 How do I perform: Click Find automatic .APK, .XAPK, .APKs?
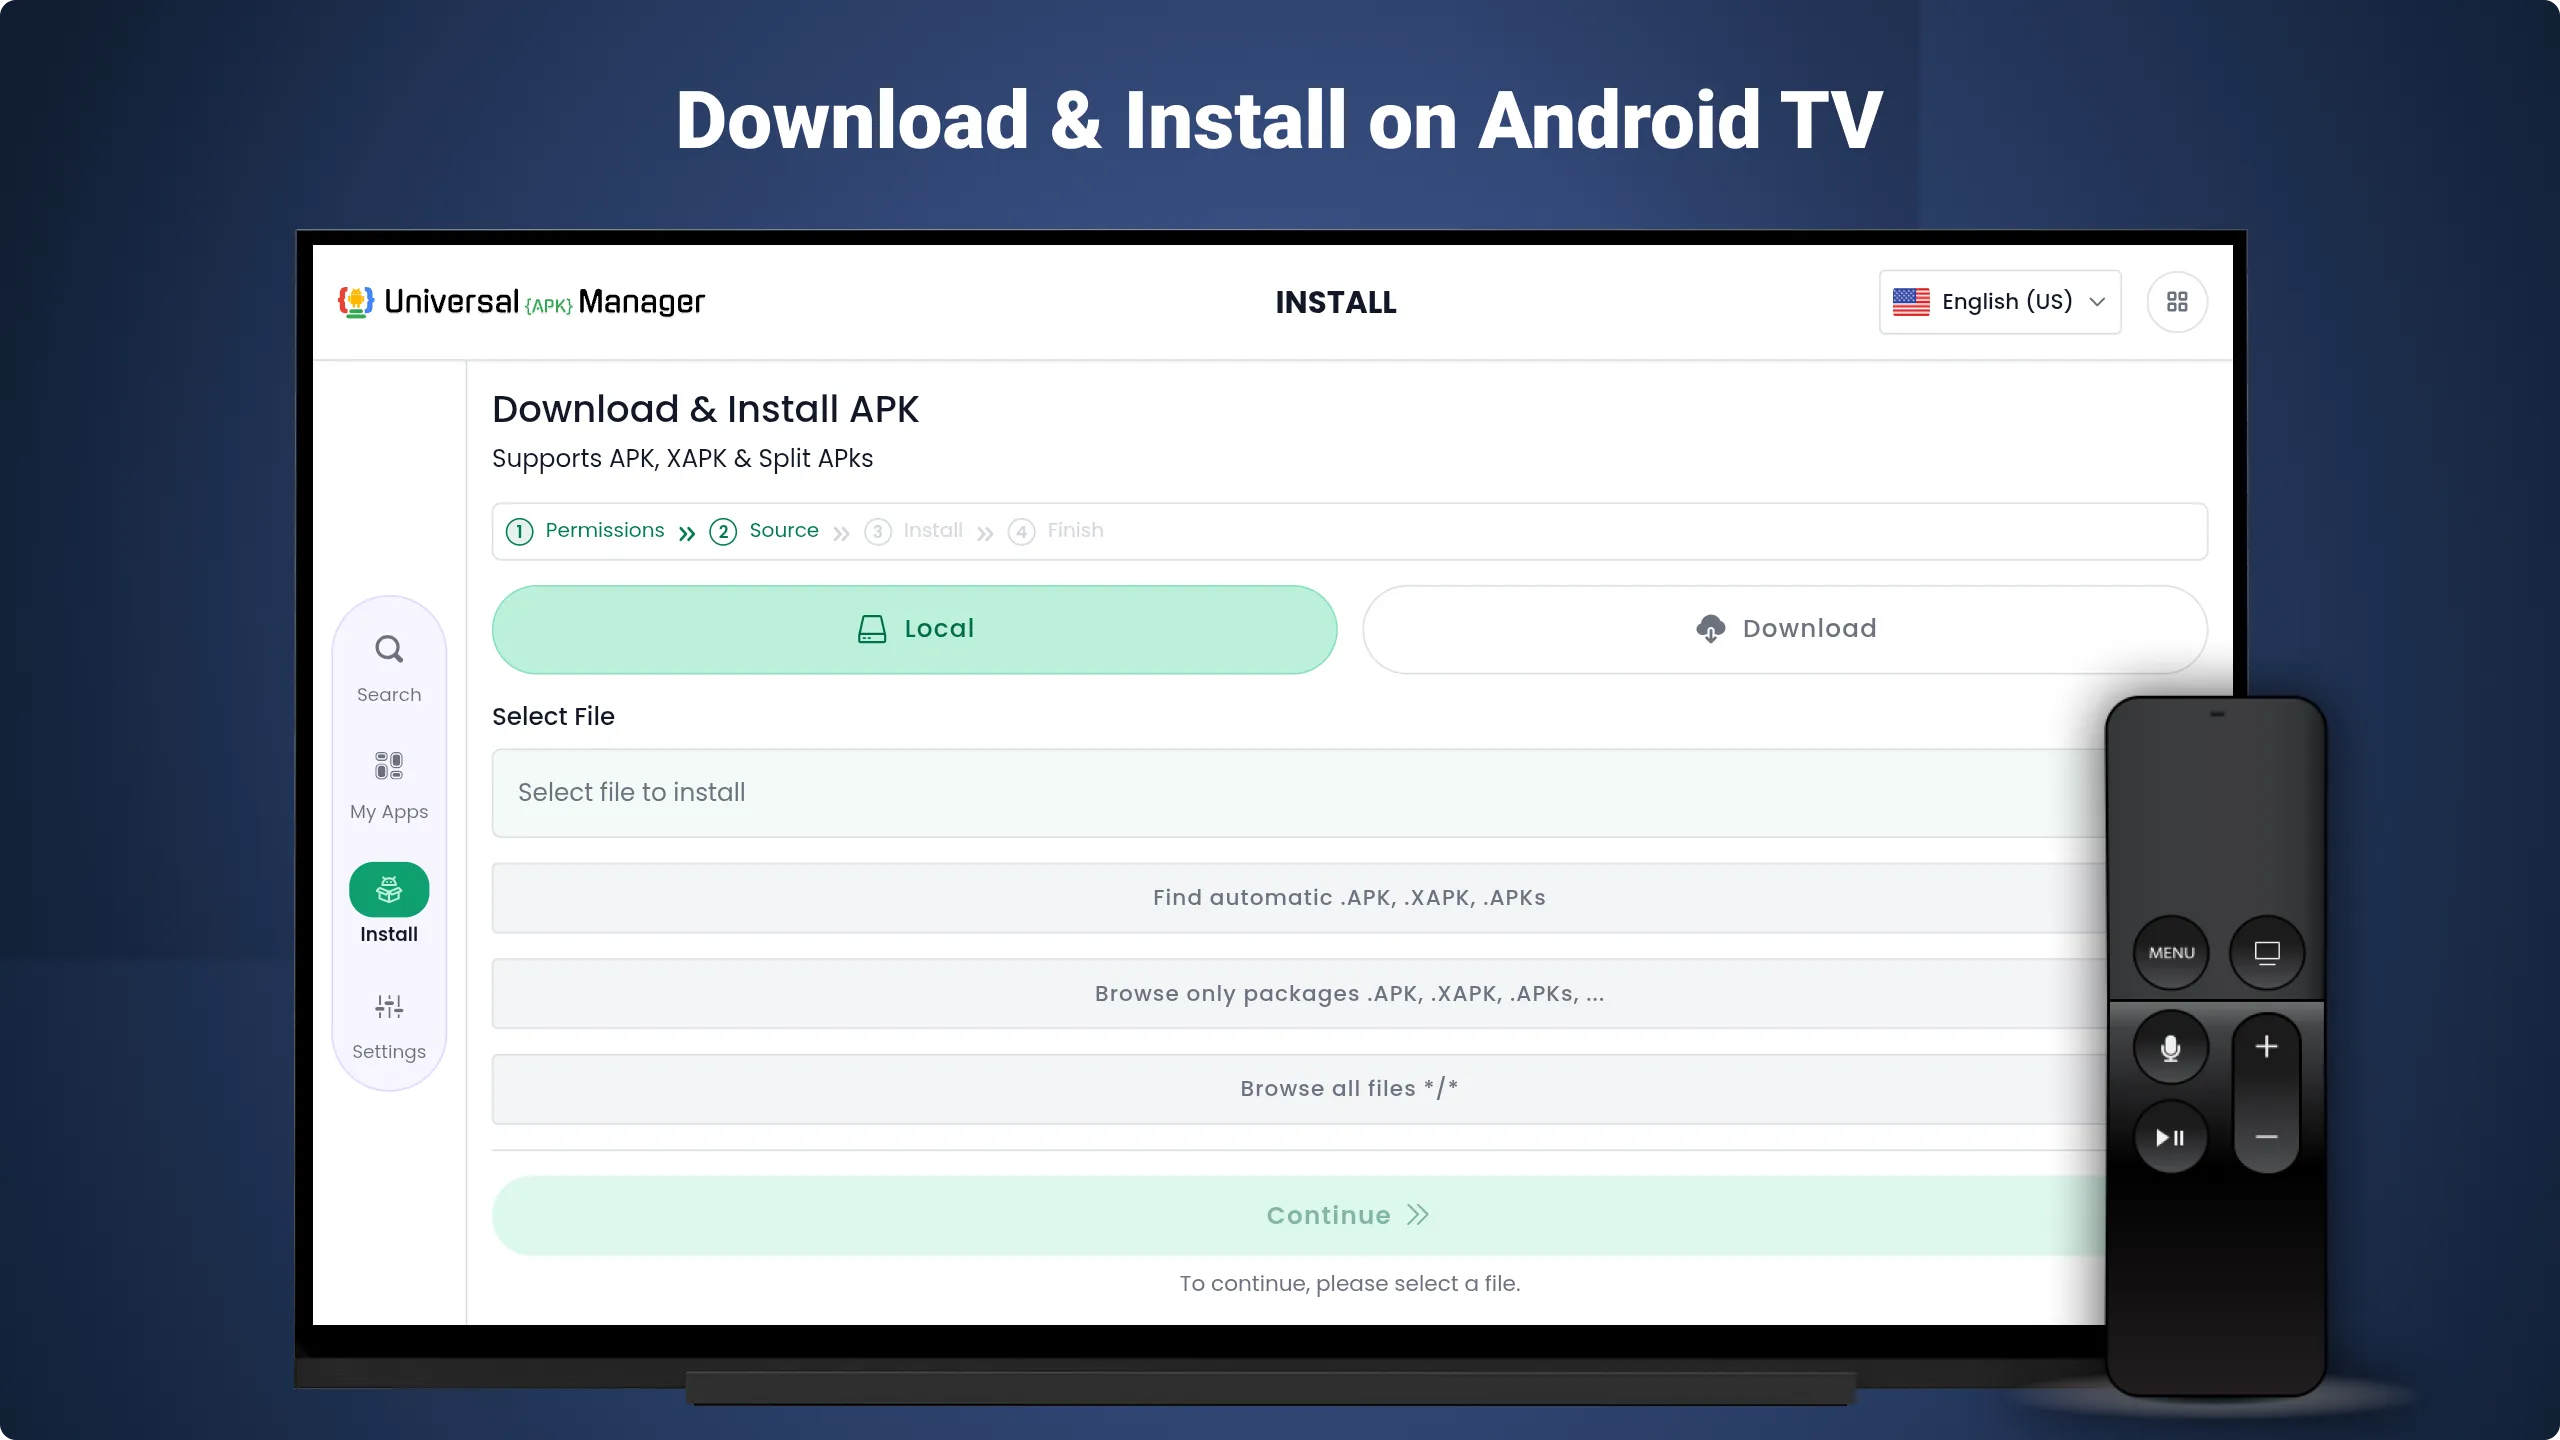[1348, 897]
